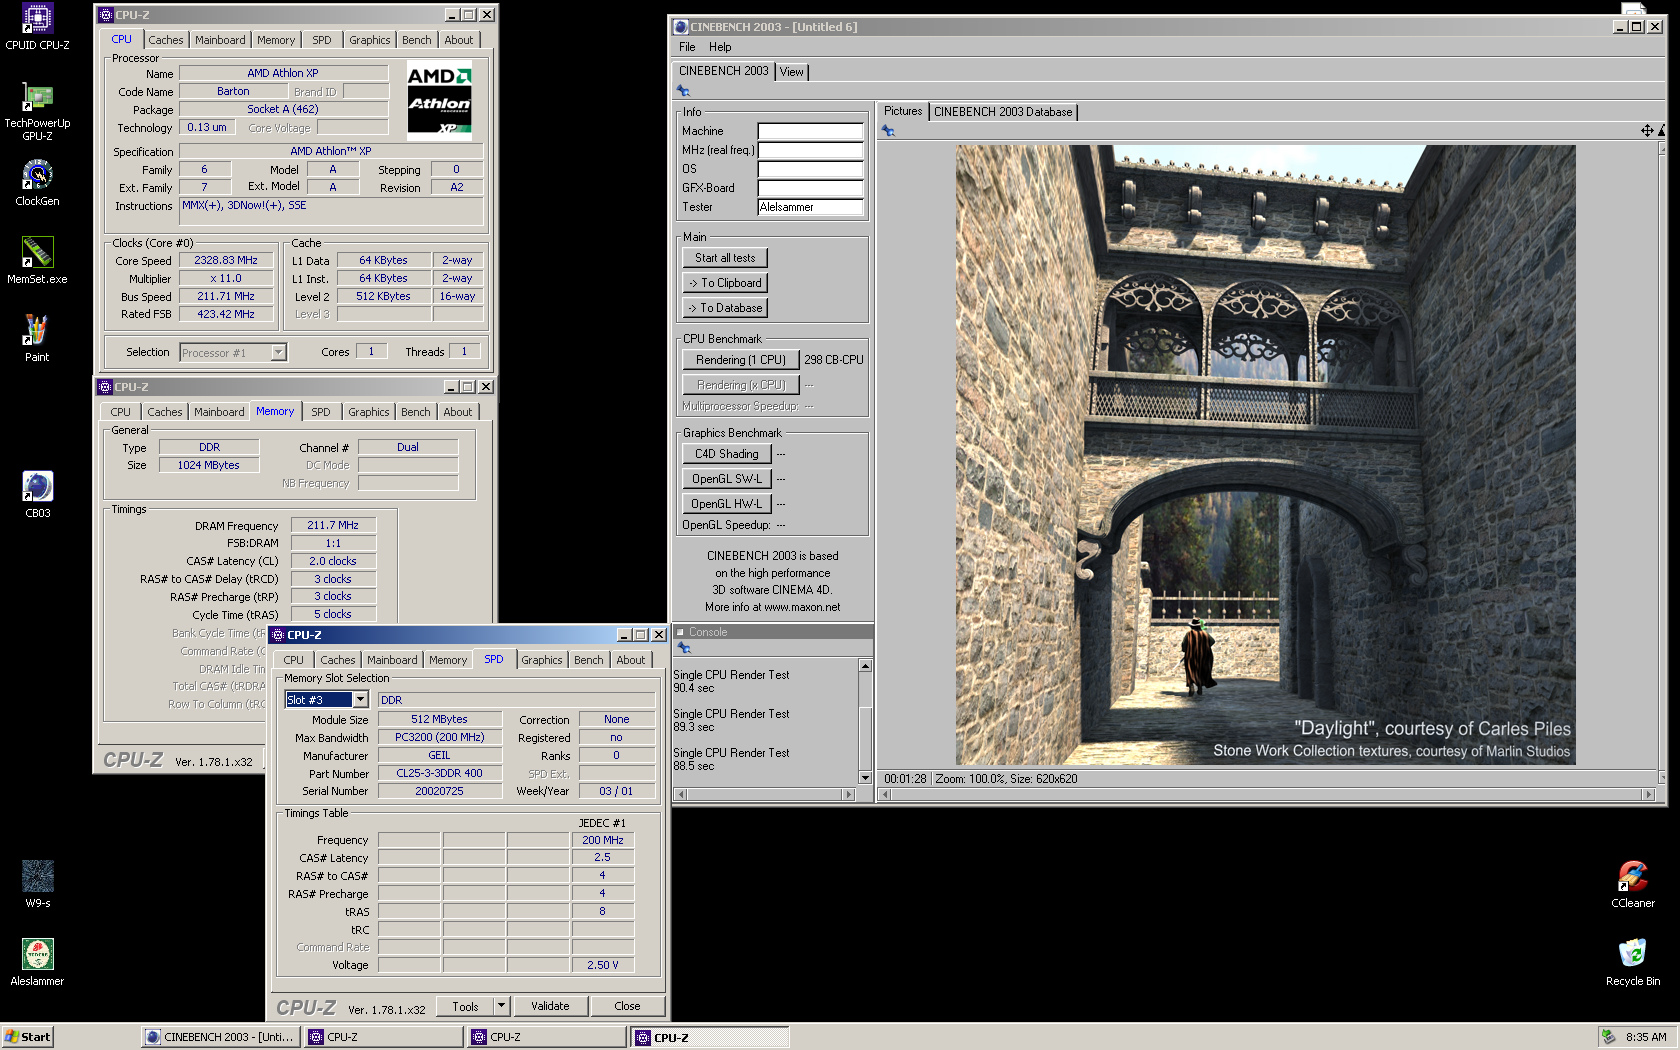Click the DRAM Frequency 211.7 MHz value
The width and height of the screenshot is (1680, 1050).
(333, 525)
